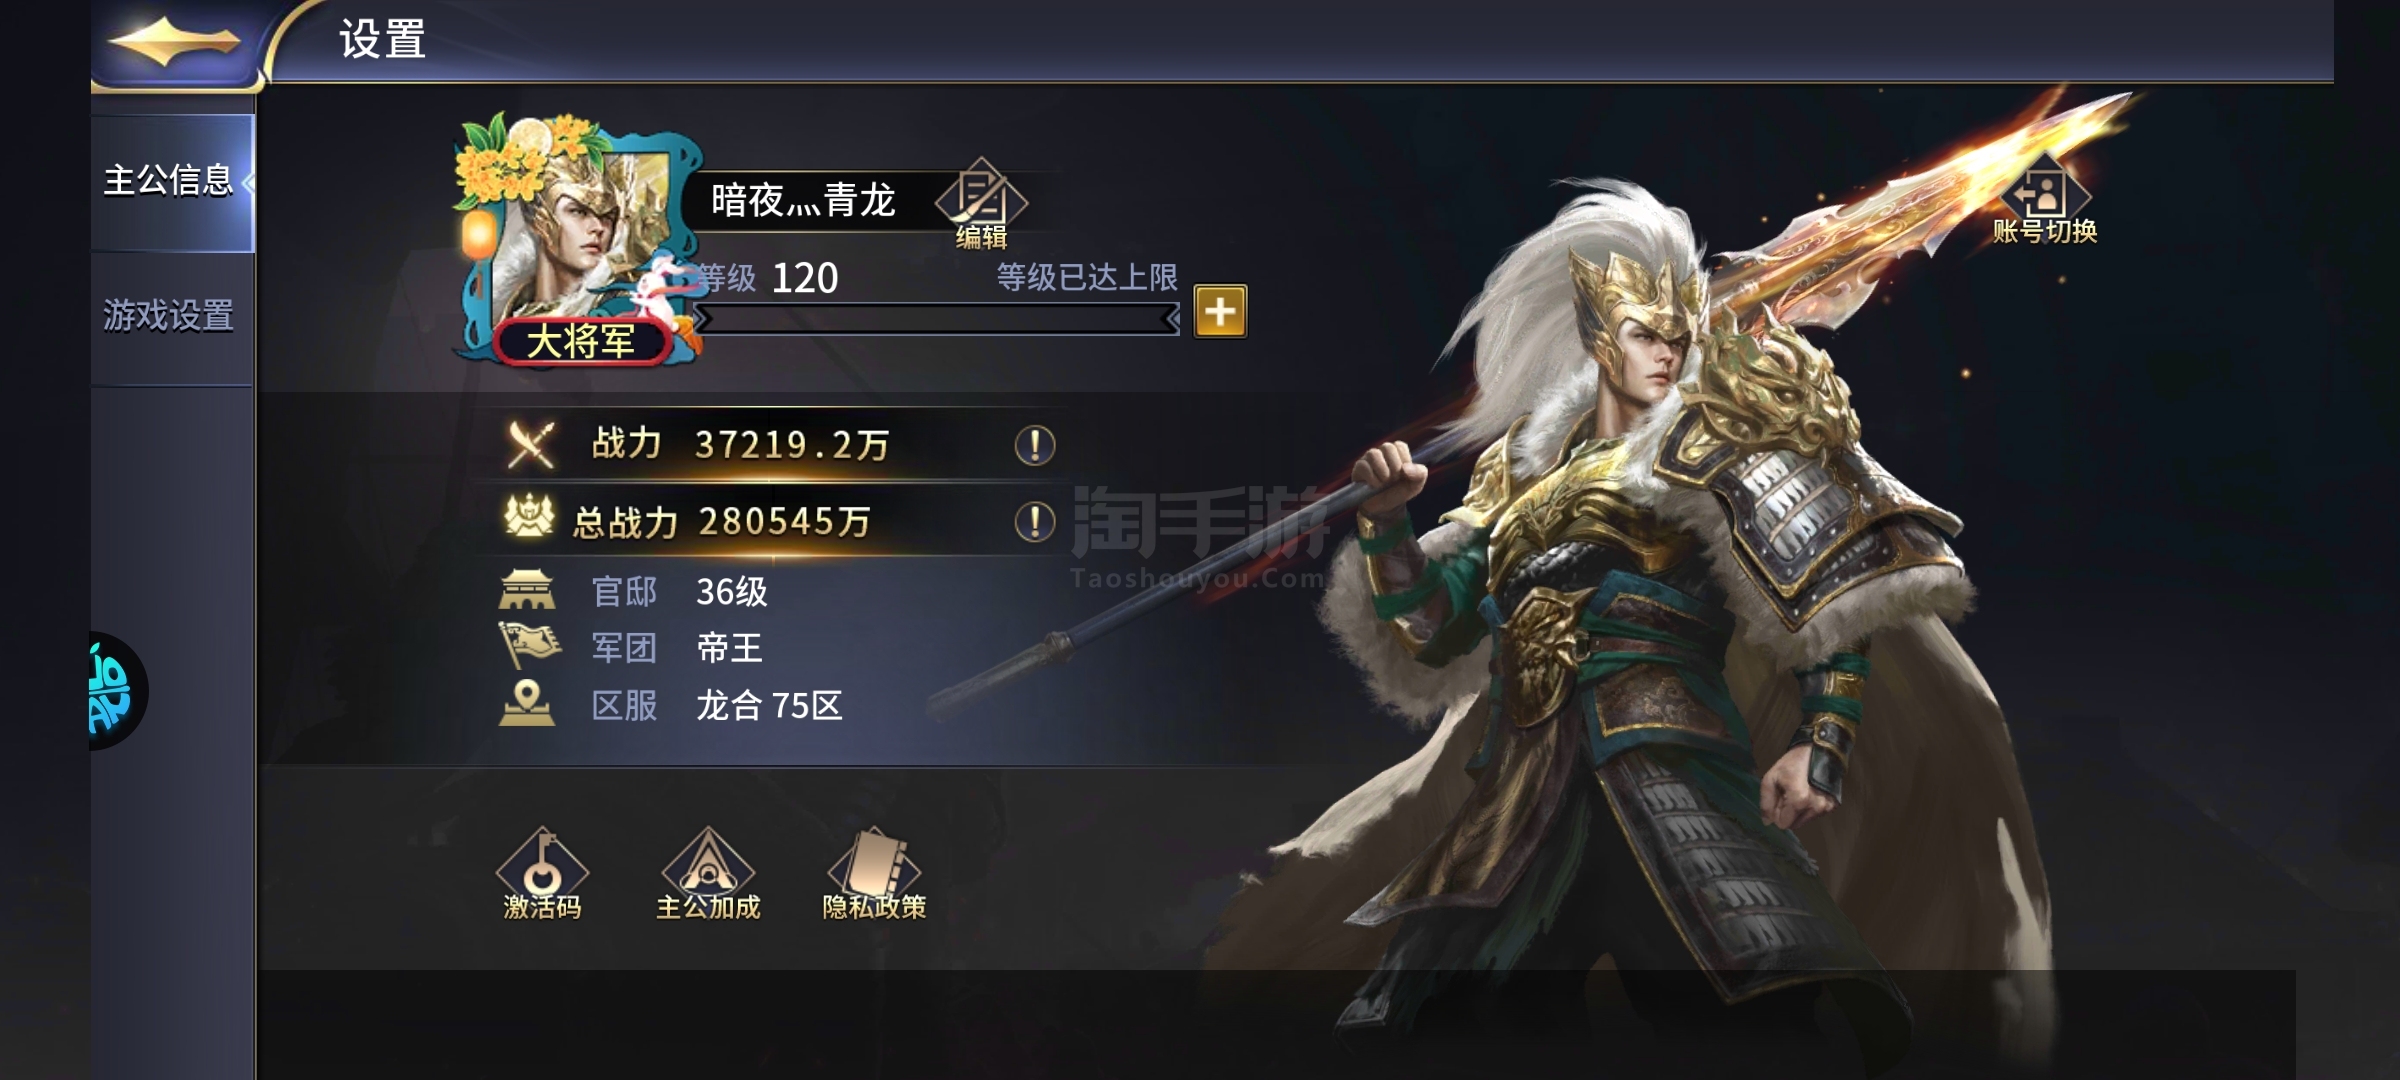This screenshot has width=2400, height=1080.
Task: Click the 官邸 building icon
Action: point(527,590)
